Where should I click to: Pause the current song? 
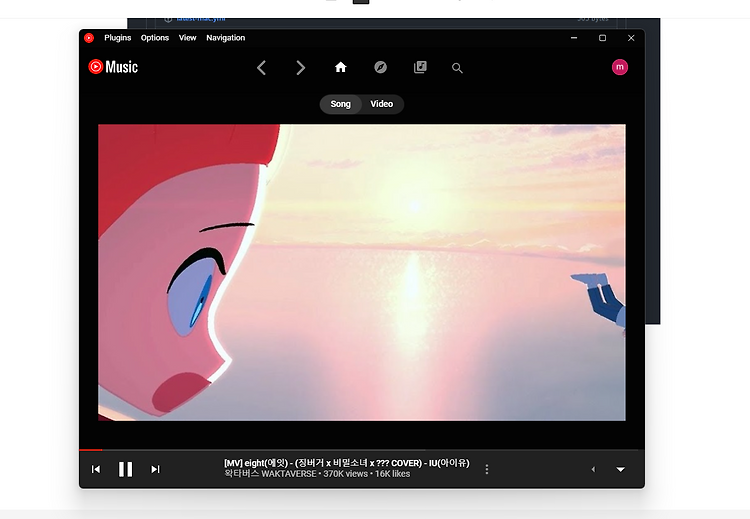pyautogui.click(x=125, y=469)
